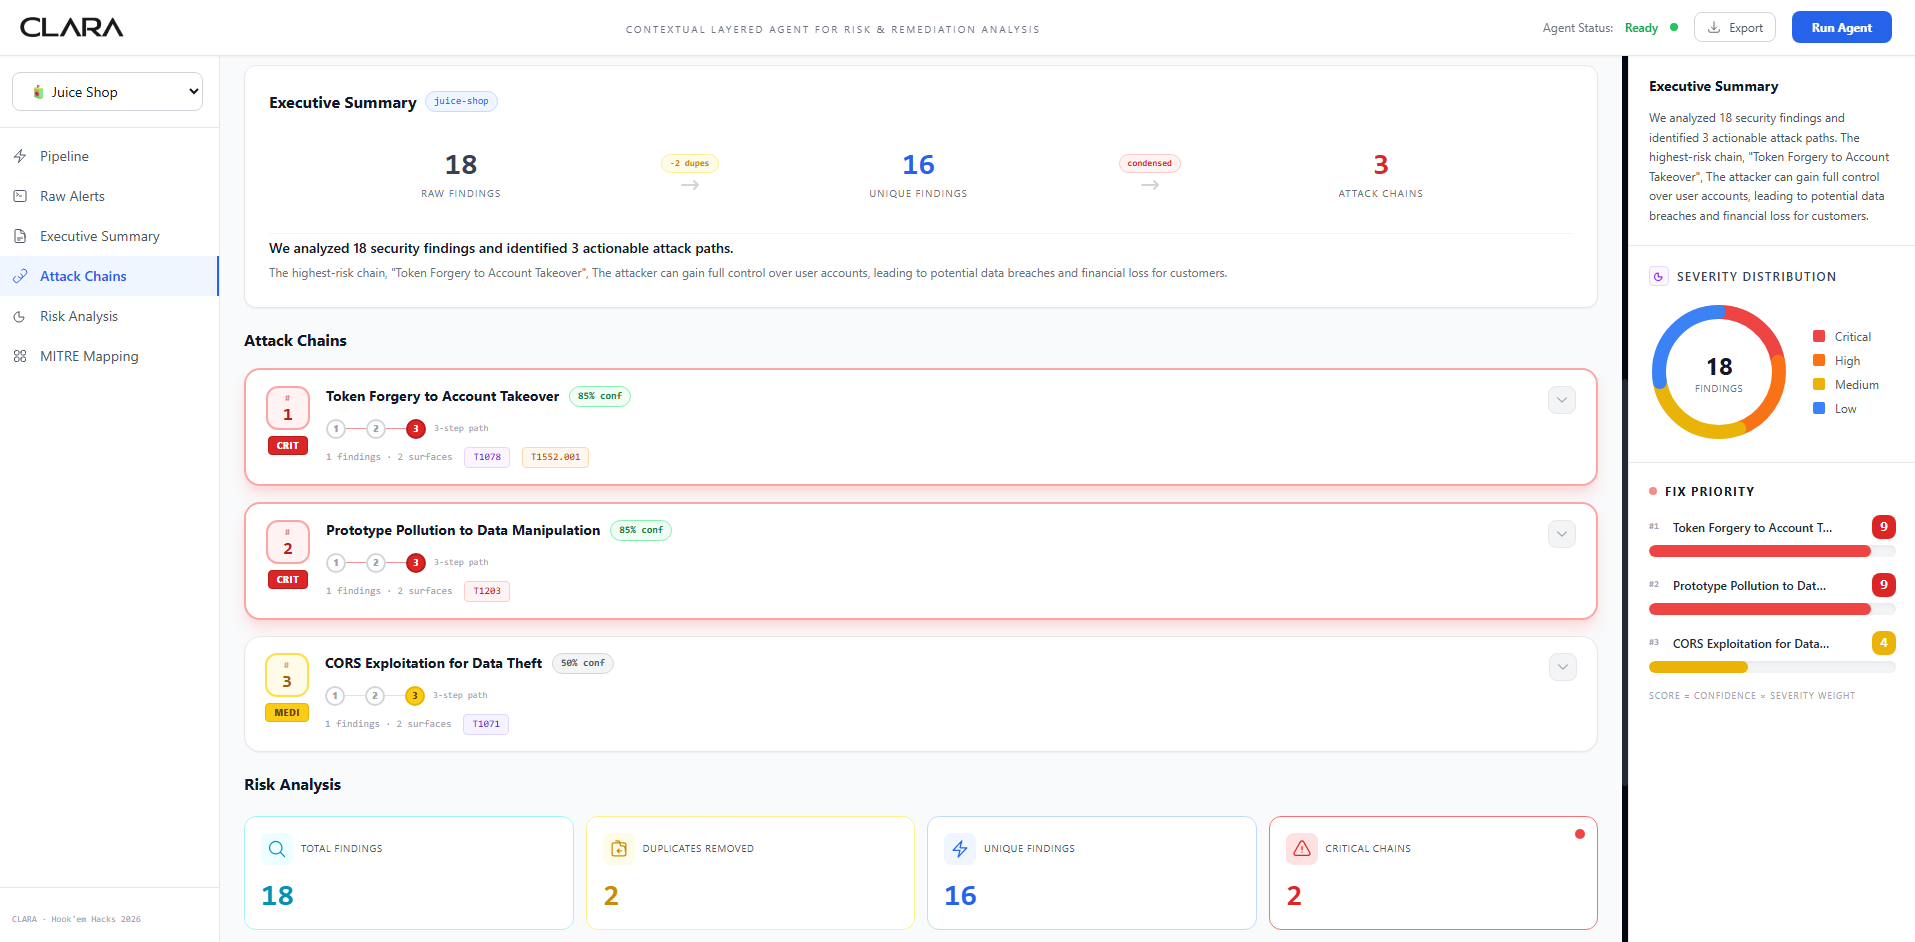Open the Pipeline section

109,156
